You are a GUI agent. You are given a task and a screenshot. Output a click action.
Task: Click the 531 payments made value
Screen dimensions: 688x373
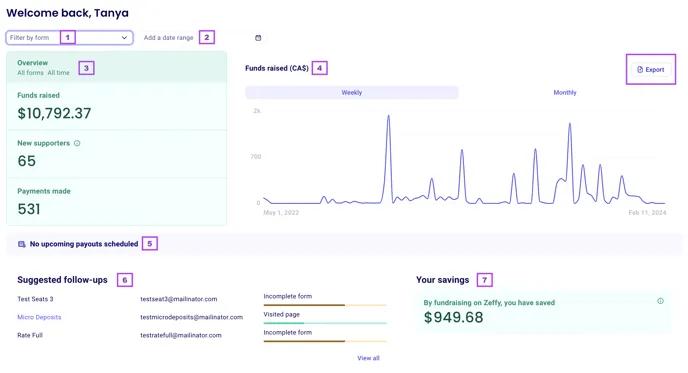pyautogui.click(x=29, y=209)
